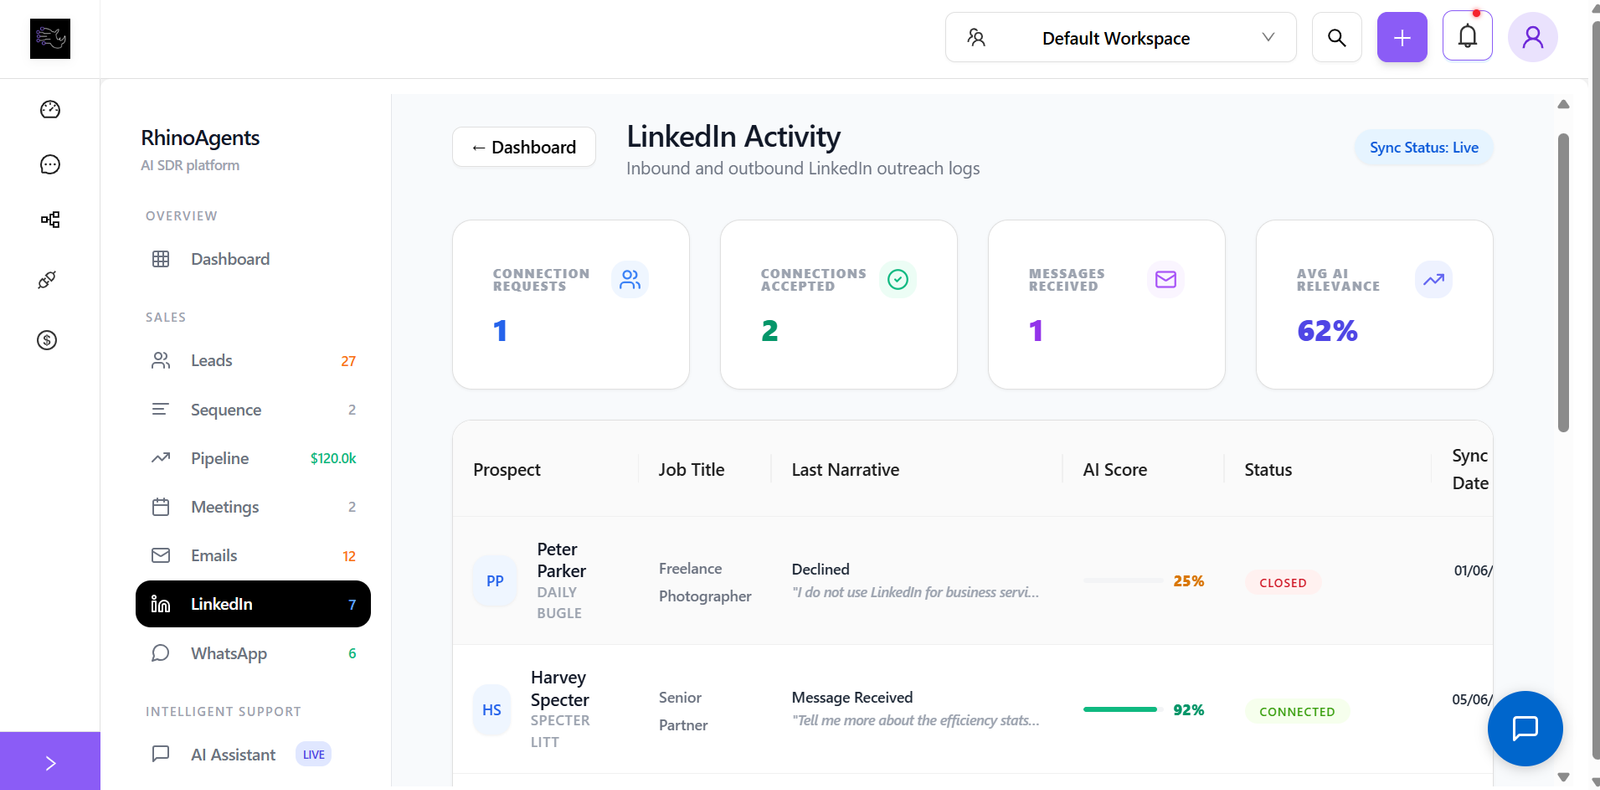Sort by the AI Score column header
This screenshot has width=1600, height=790.
point(1115,470)
